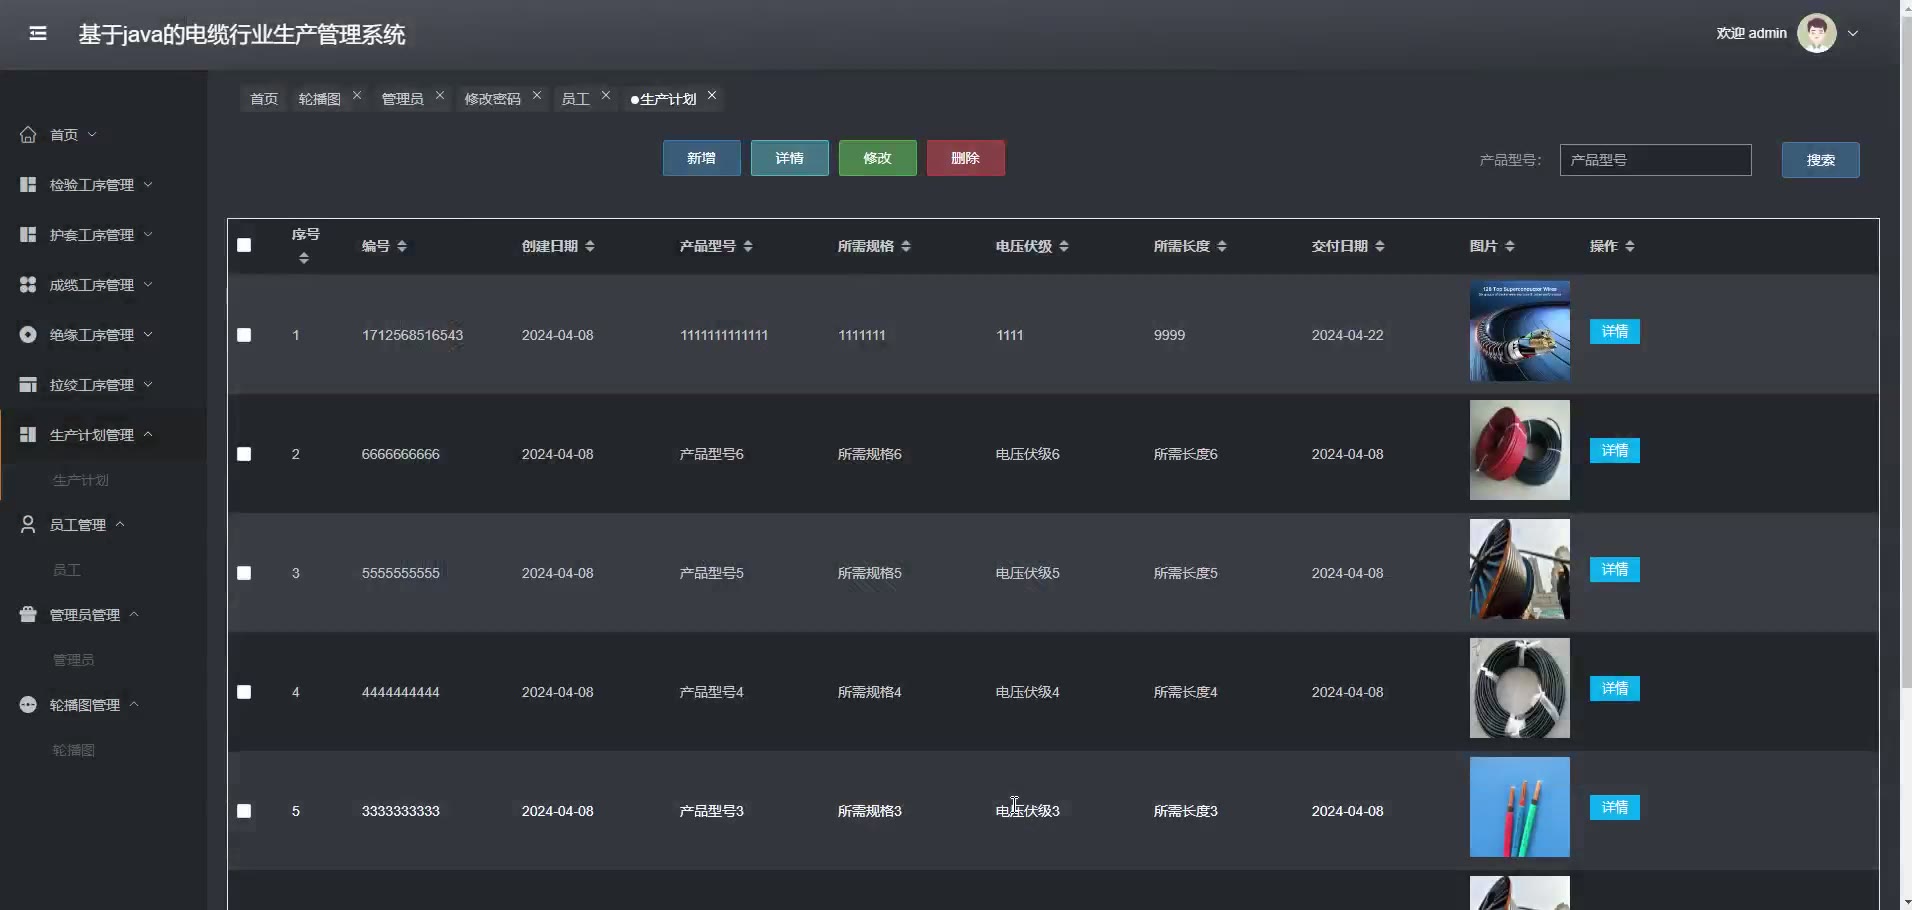1912x910 pixels.
Task: Check the row 5555555555 checkbox
Action: [244, 573]
